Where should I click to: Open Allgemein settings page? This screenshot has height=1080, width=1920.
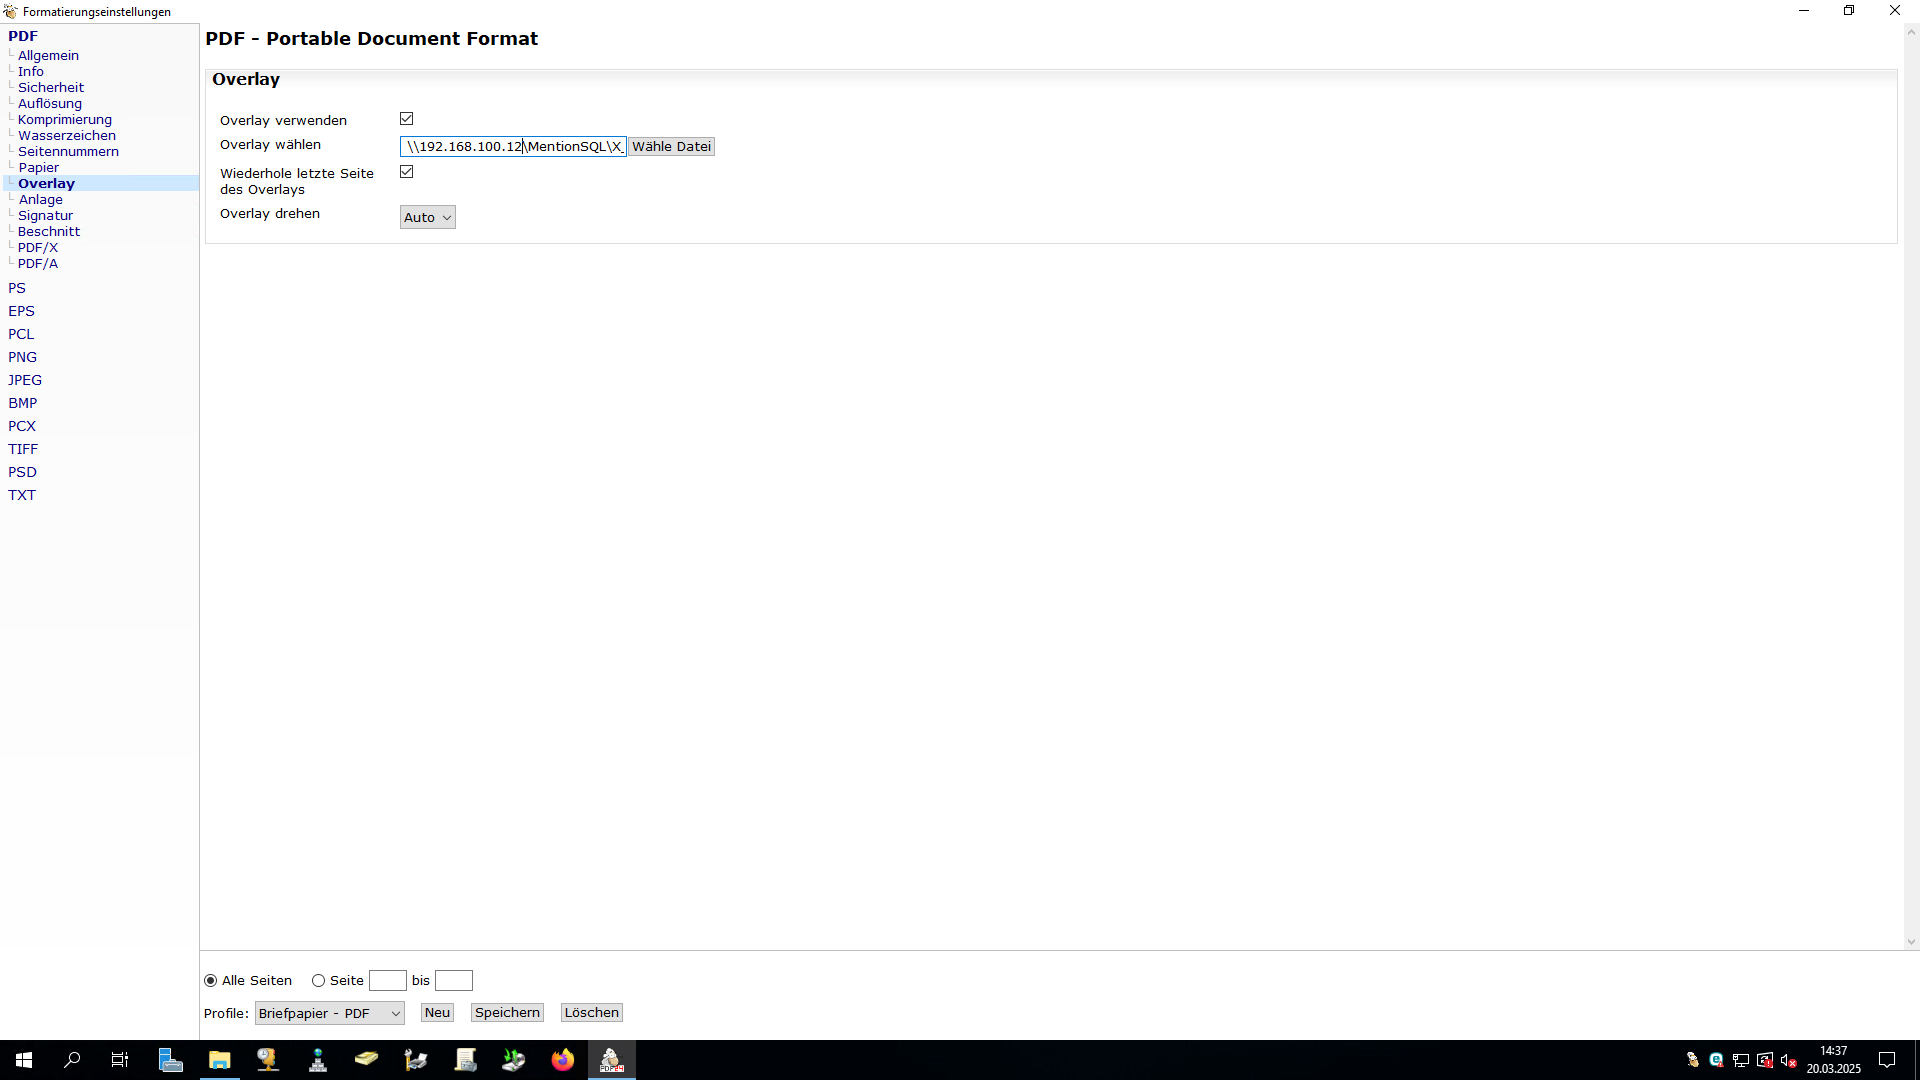[48, 56]
